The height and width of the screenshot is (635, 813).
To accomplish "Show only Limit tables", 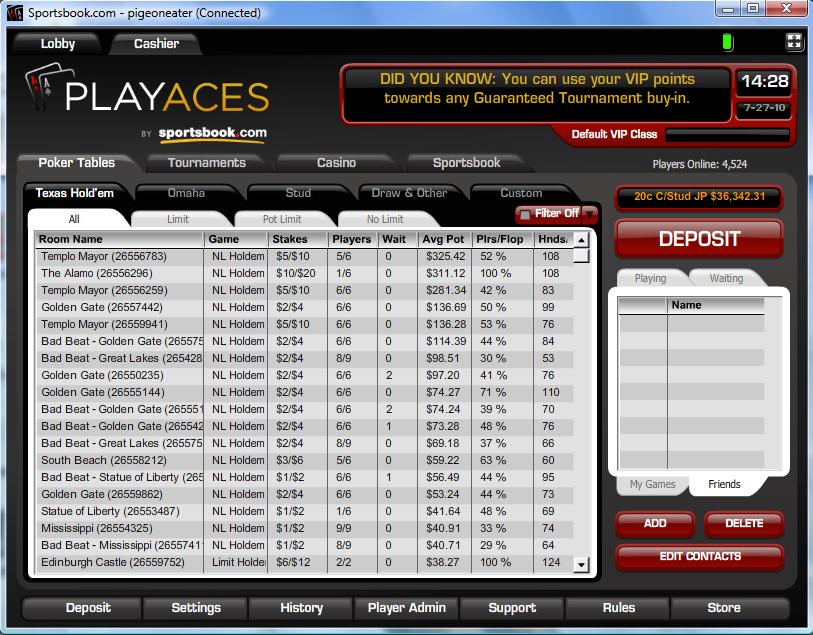I will pos(178,219).
